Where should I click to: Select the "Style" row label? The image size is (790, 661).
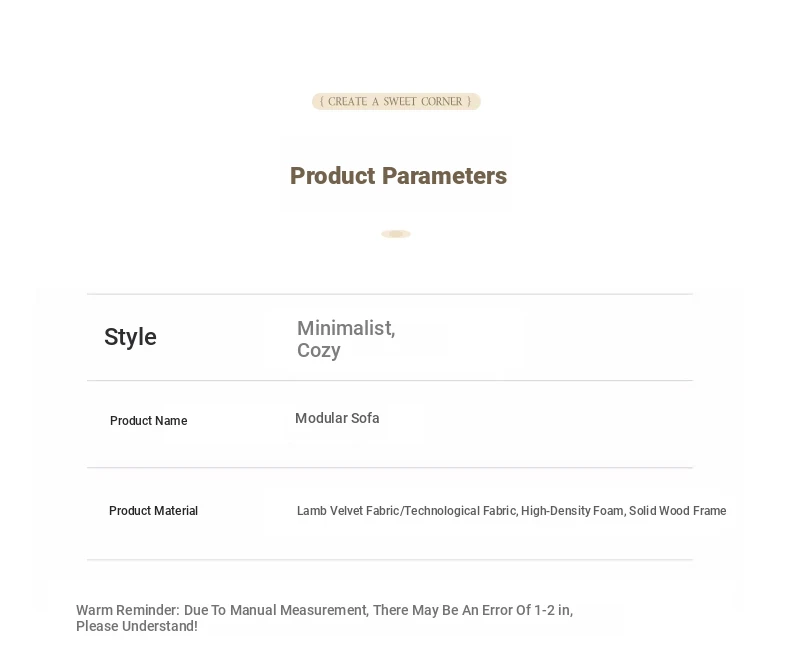coord(130,337)
